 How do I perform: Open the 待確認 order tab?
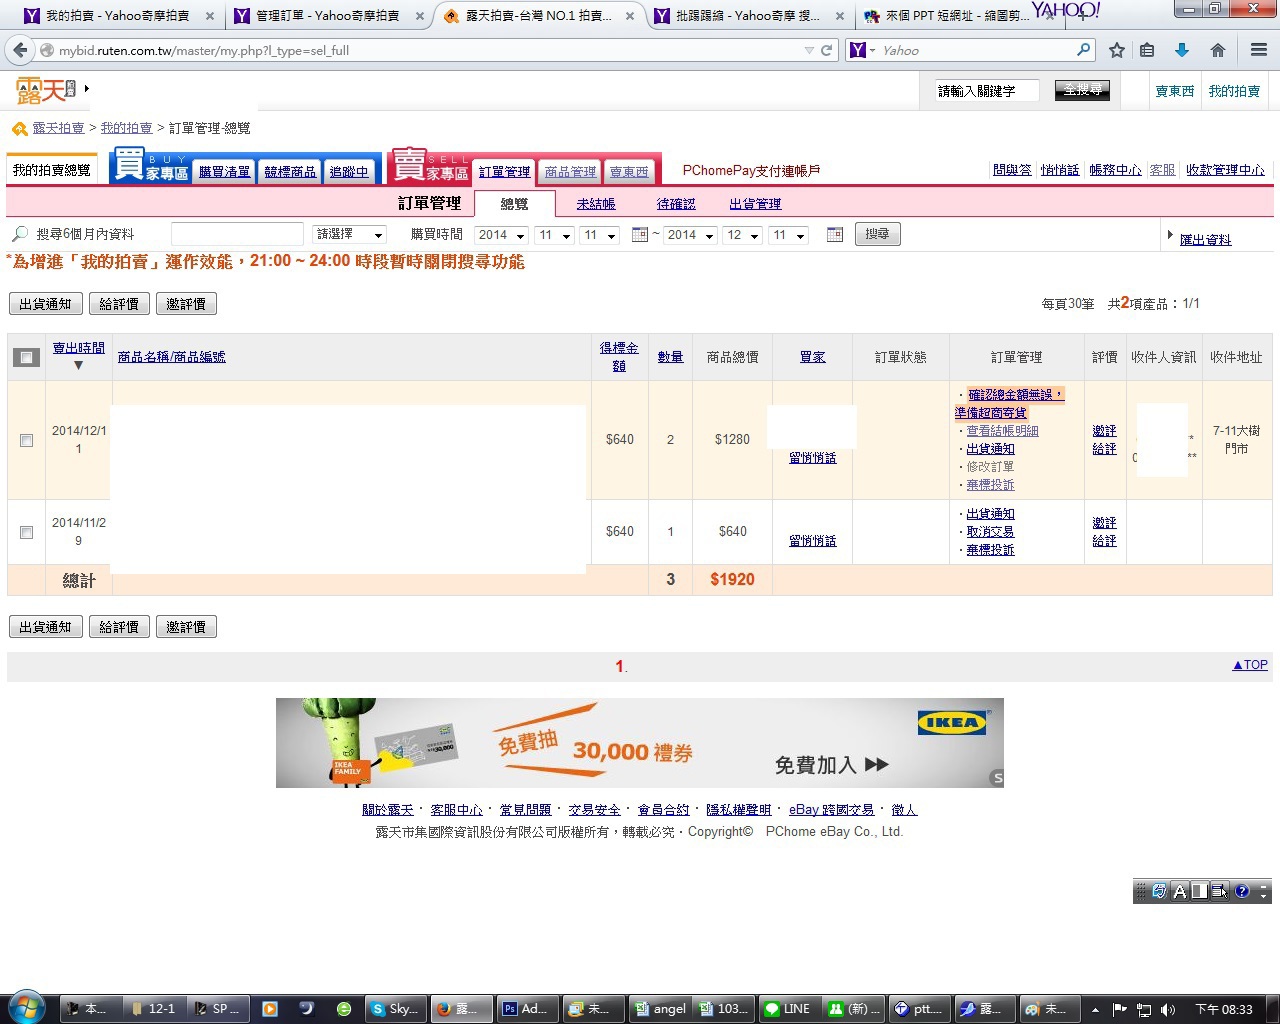click(x=676, y=204)
